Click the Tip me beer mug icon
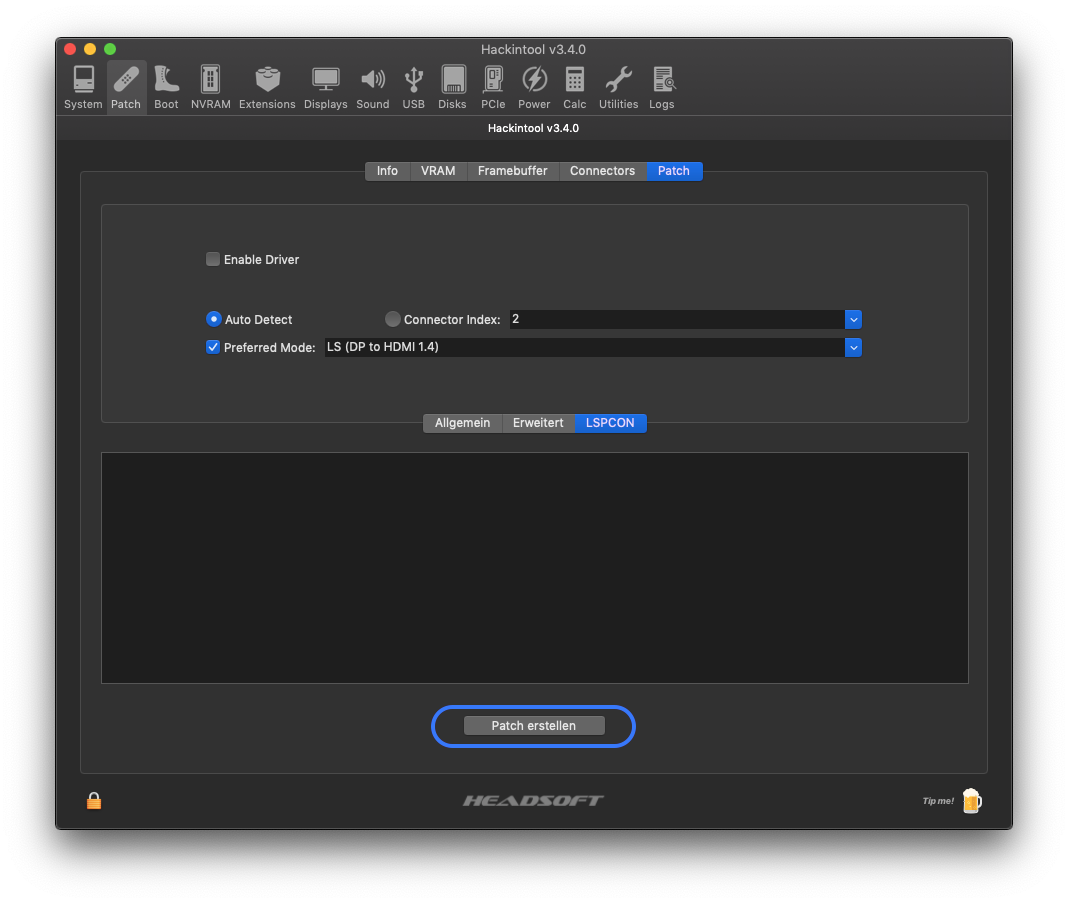 972,801
